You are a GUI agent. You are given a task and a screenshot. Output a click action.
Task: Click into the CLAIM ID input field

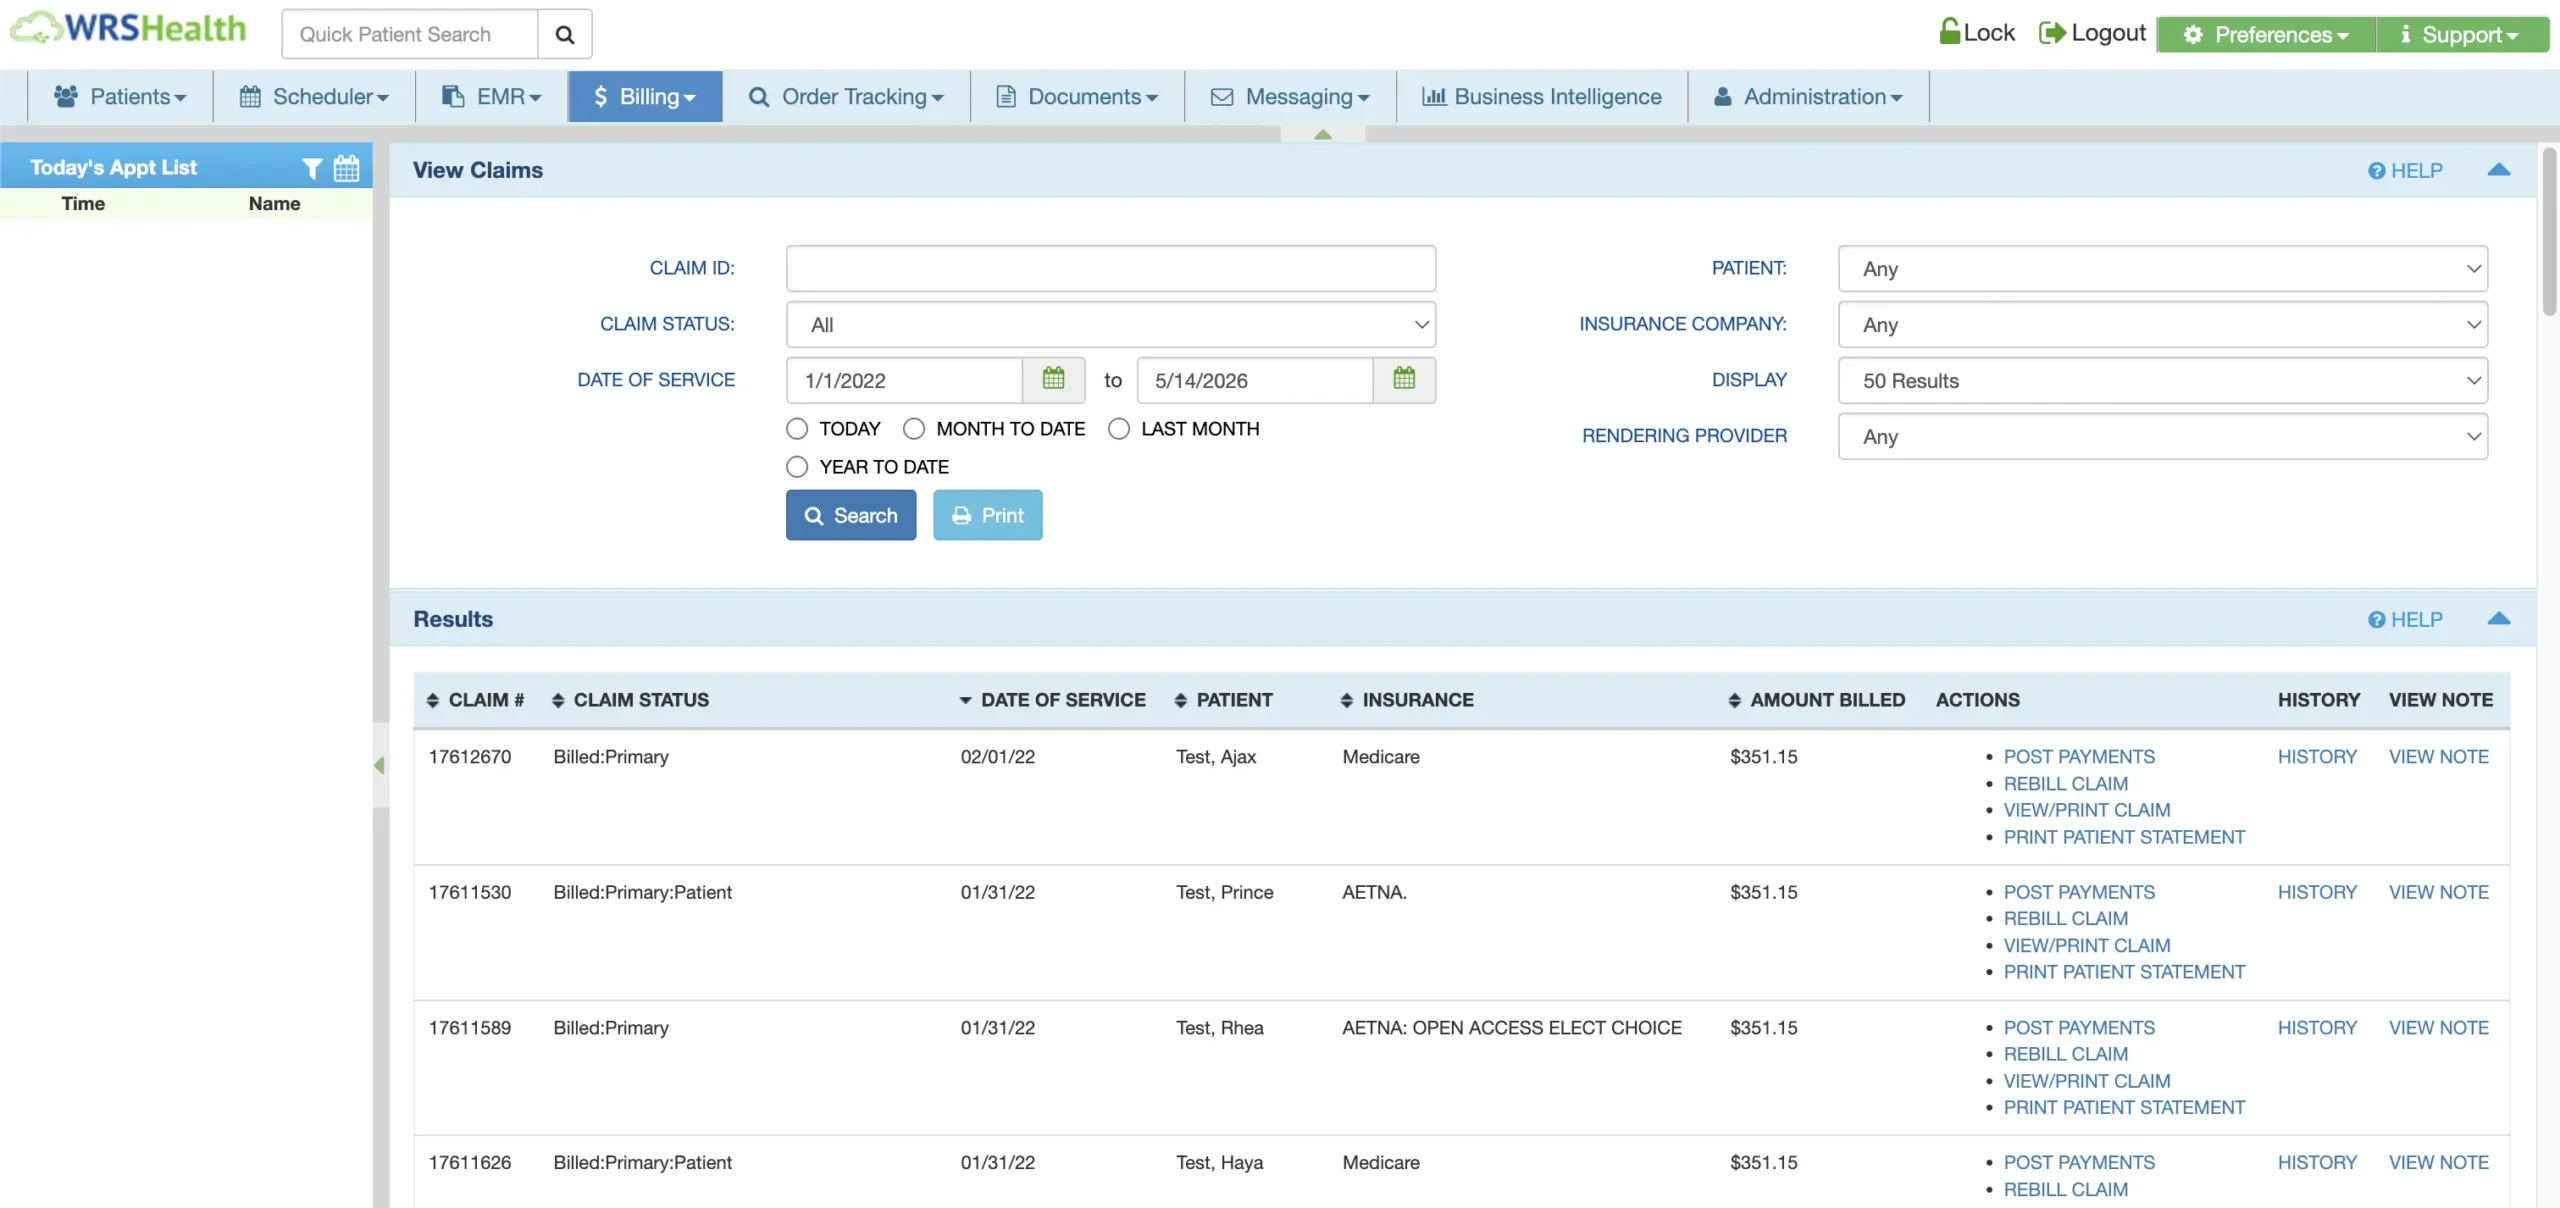coord(1111,268)
